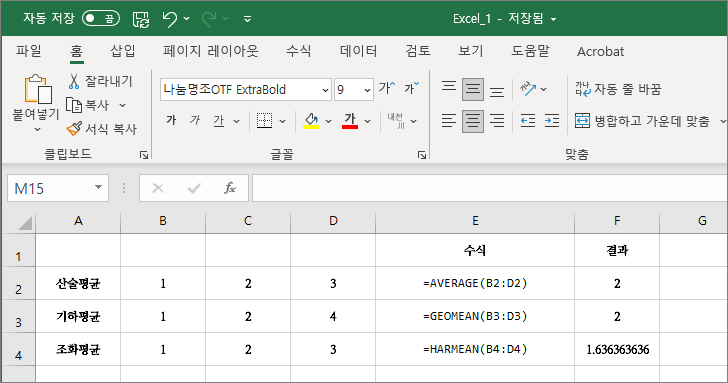Click 복사 (Copy) button
Image resolution: width=728 pixels, height=383 pixels.
click(88, 105)
